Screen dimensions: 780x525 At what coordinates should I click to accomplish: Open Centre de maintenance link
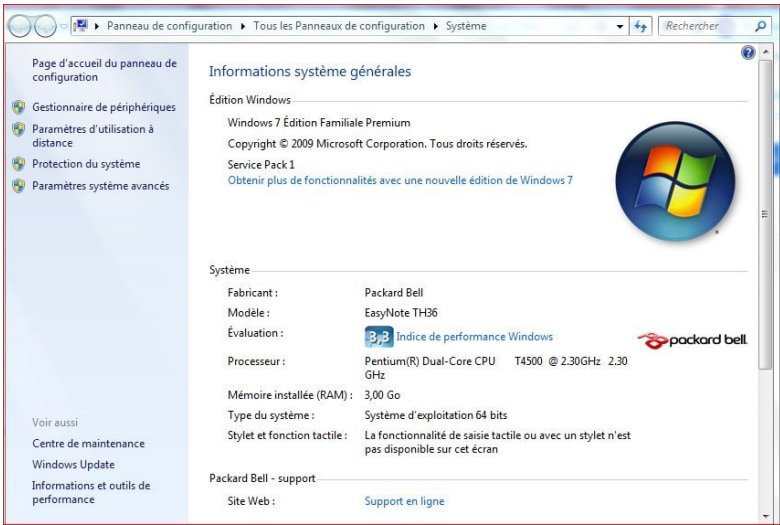pyautogui.click(x=89, y=443)
